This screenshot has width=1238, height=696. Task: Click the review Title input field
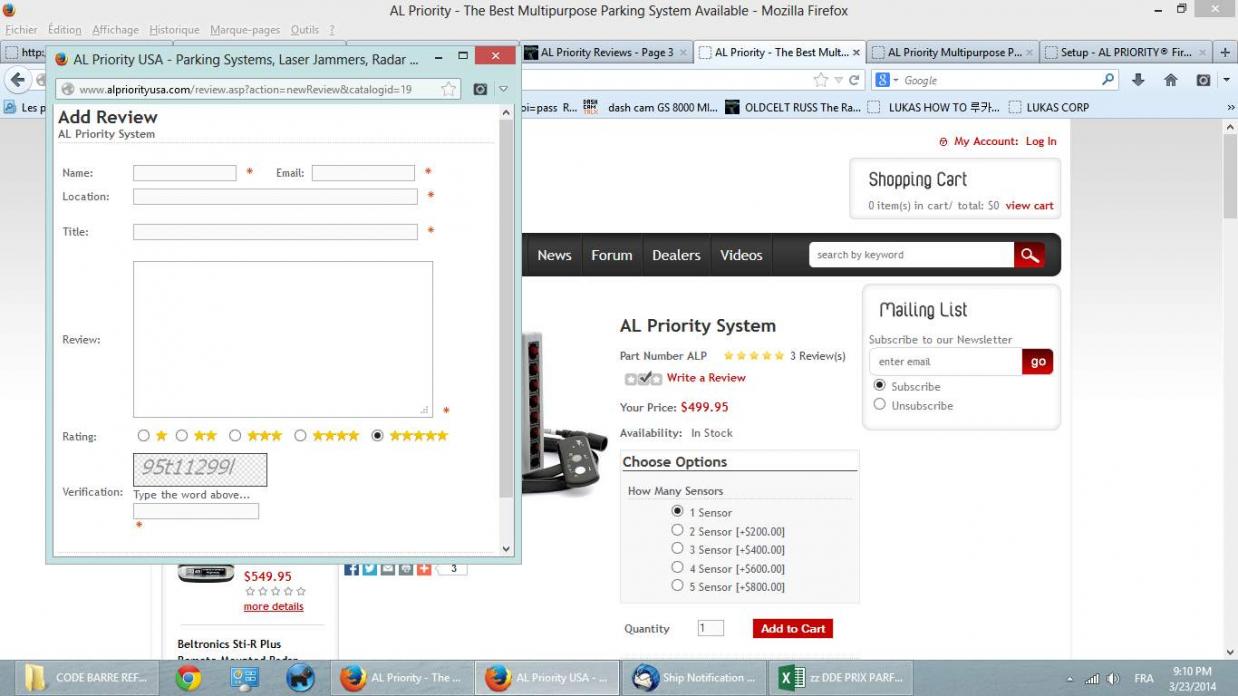click(x=275, y=232)
